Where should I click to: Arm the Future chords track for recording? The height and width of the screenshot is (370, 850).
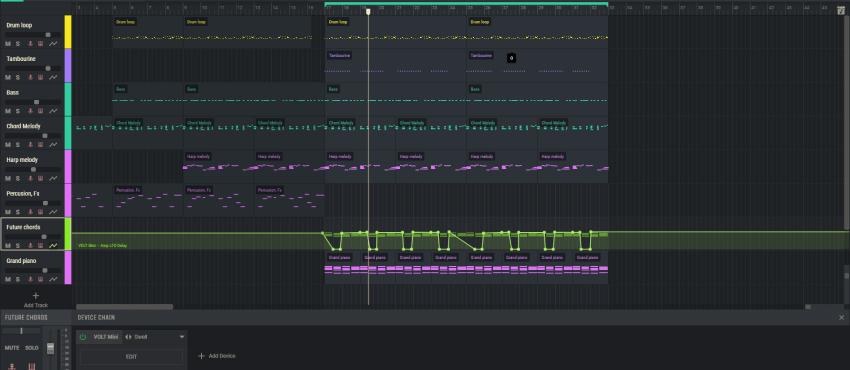pos(30,245)
